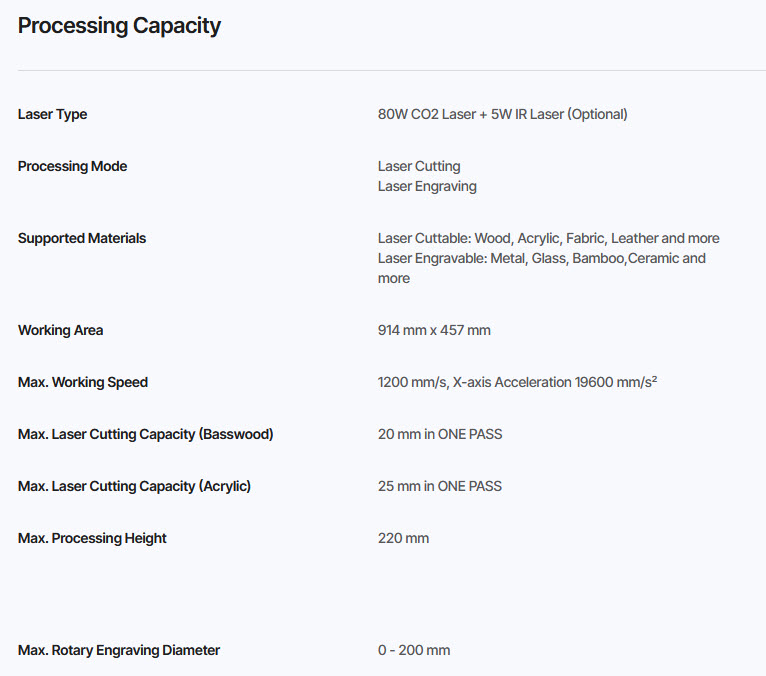Select the Max. Working Speed label
The image size is (766, 676).
[83, 382]
